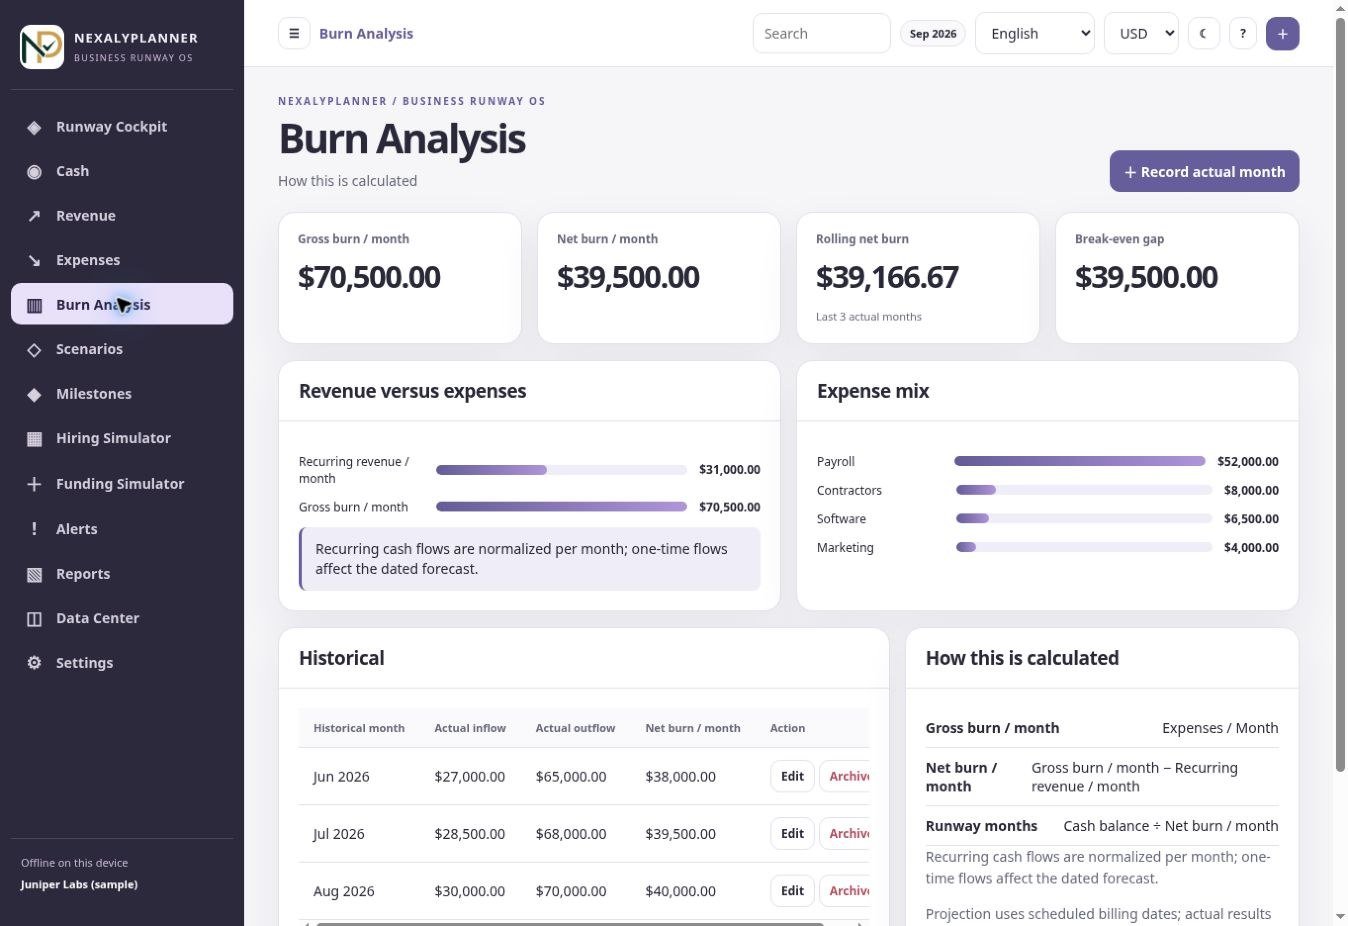Click the Settings gear icon
1348x926 pixels.
(x=34, y=663)
